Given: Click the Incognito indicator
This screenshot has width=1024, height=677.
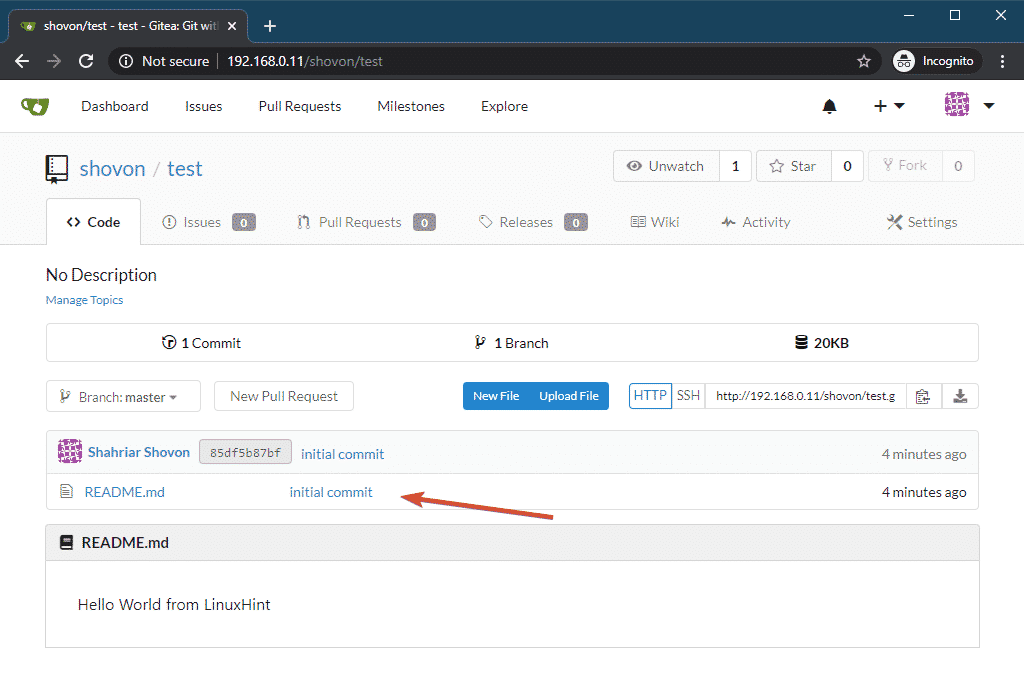Looking at the screenshot, I should [937, 61].
